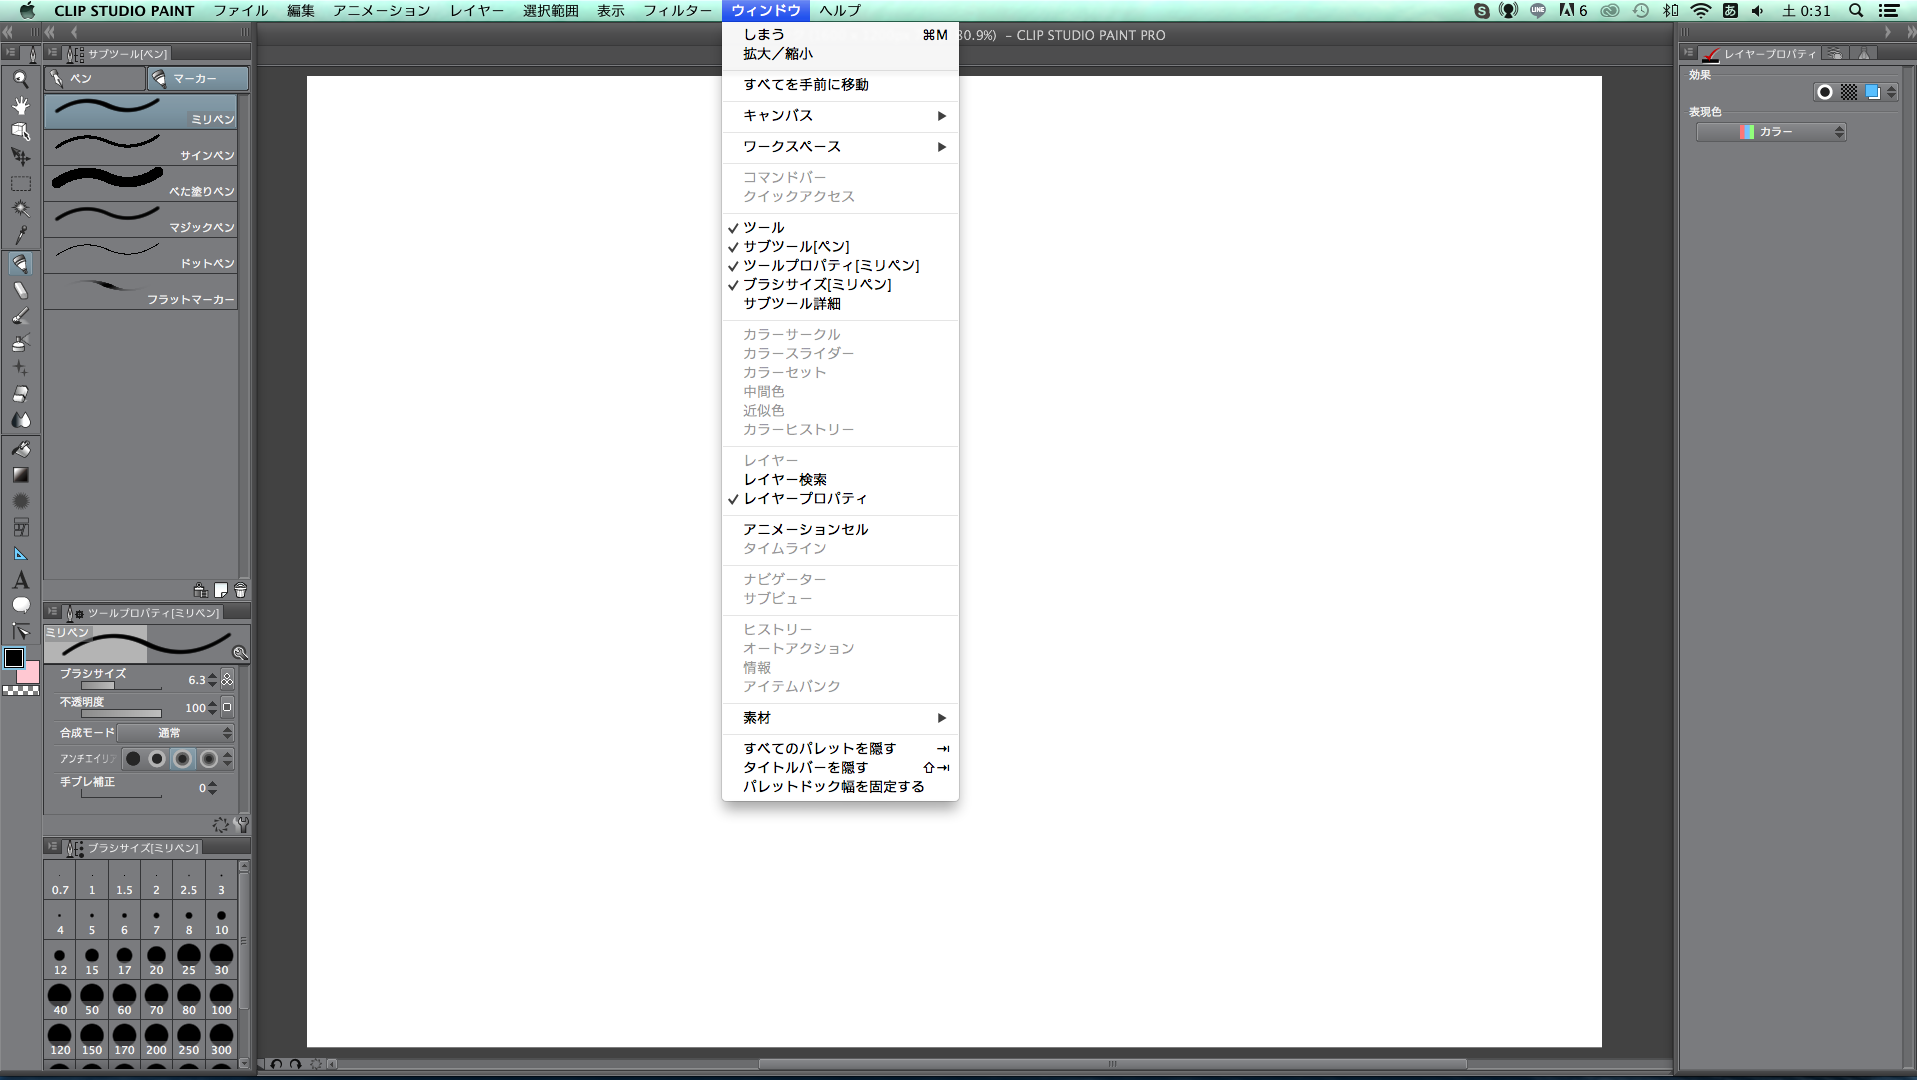Click the 不透明度 opacity slider
This screenshot has width=1917, height=1080.
coord(121,714)
